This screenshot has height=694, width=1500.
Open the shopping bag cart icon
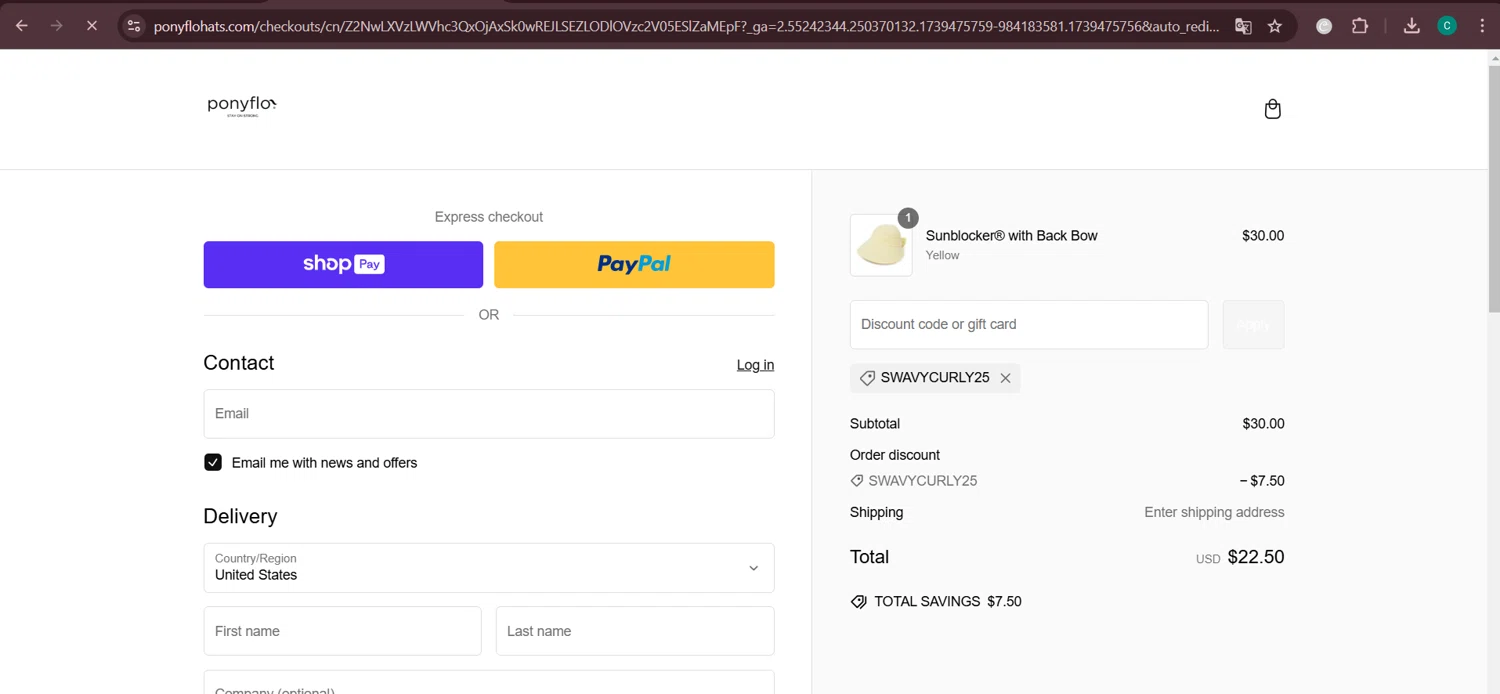(x=1272, y=109)
